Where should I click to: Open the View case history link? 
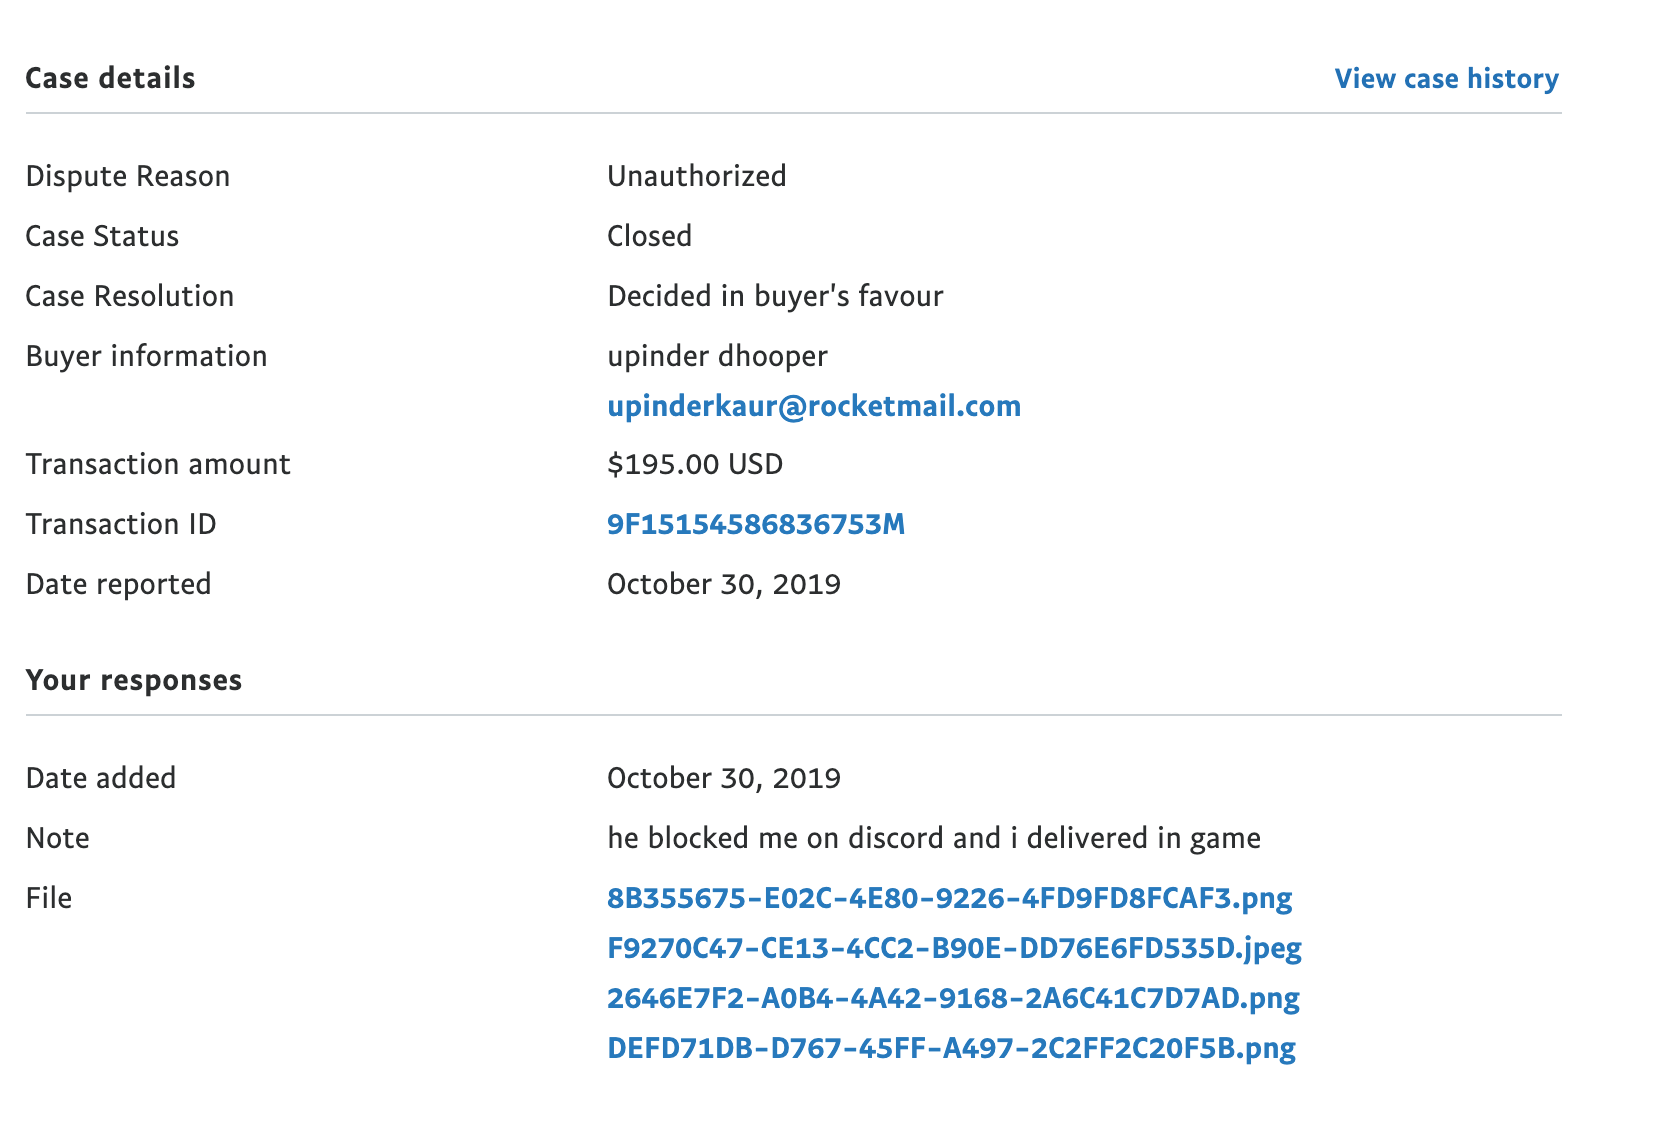click(x=1446, y=79)
